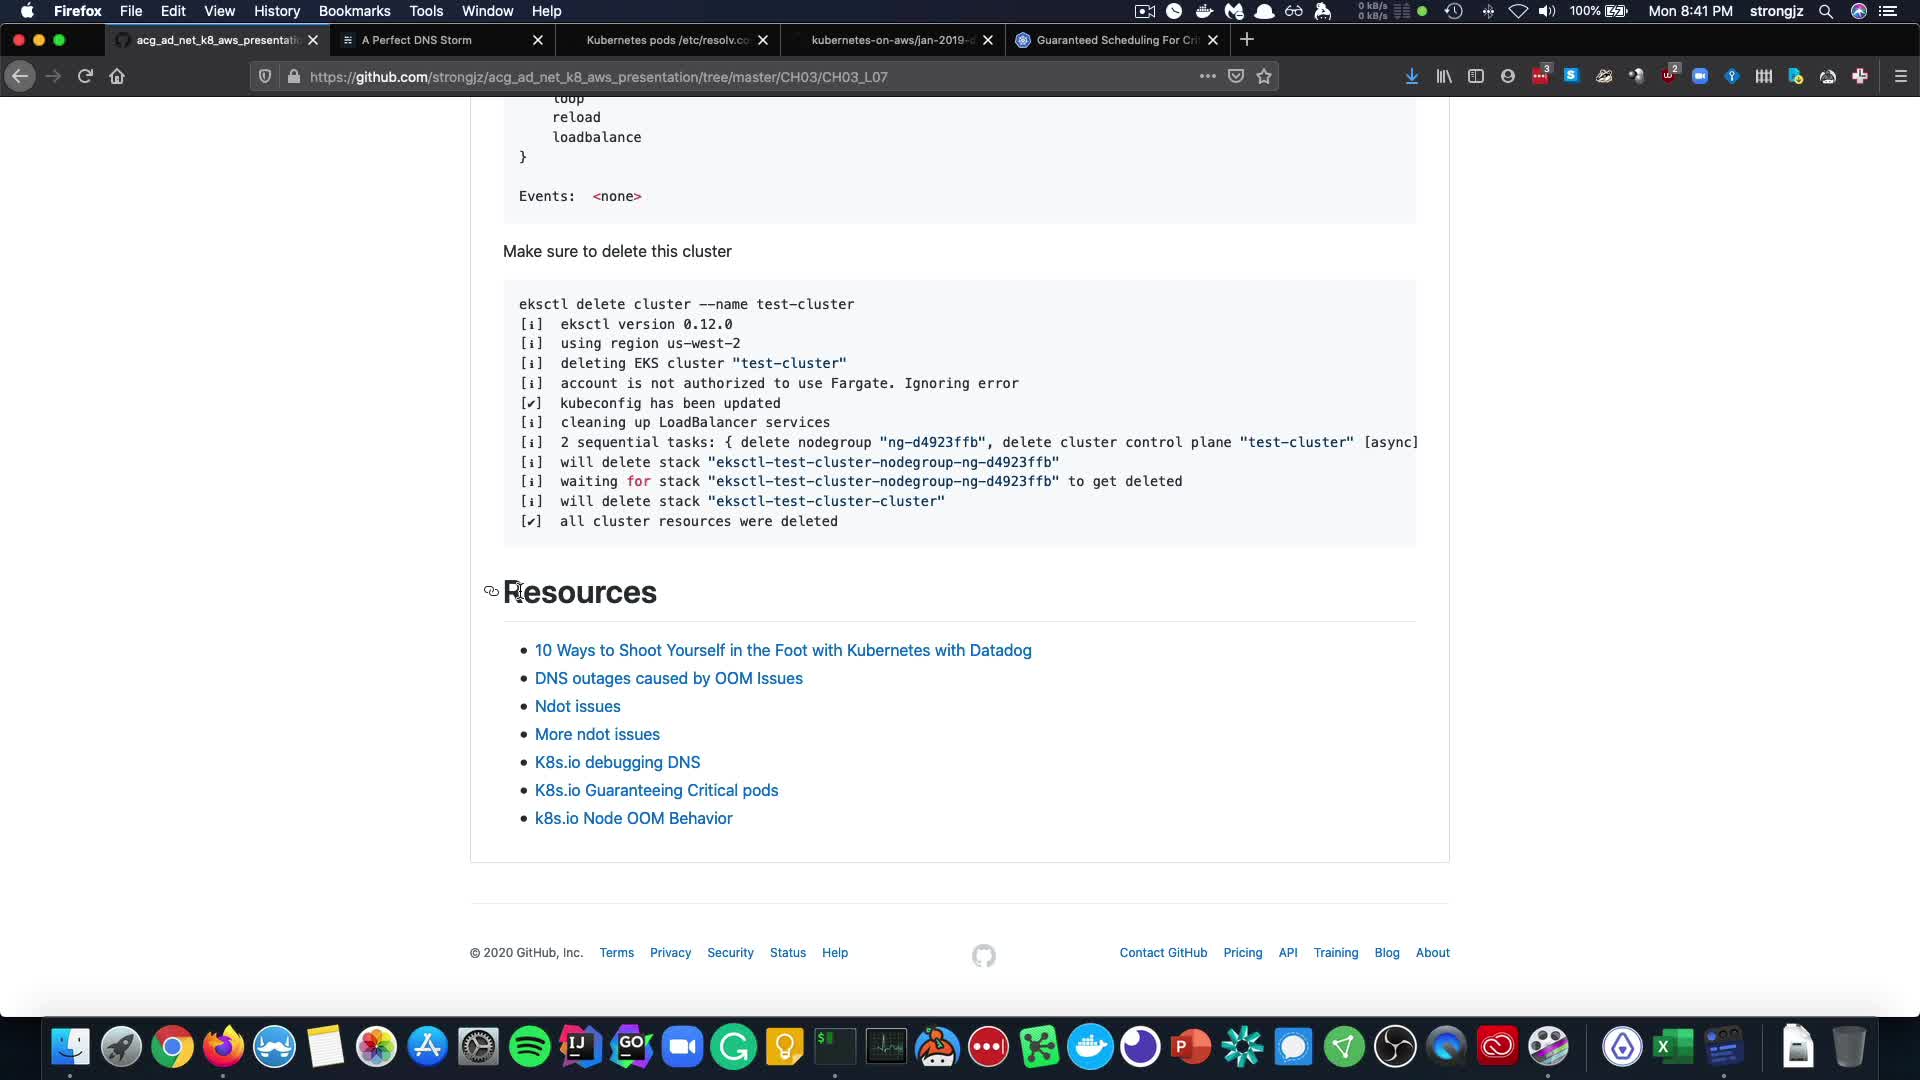
Task: Open the Bookmarks menu
Action: 354,11
